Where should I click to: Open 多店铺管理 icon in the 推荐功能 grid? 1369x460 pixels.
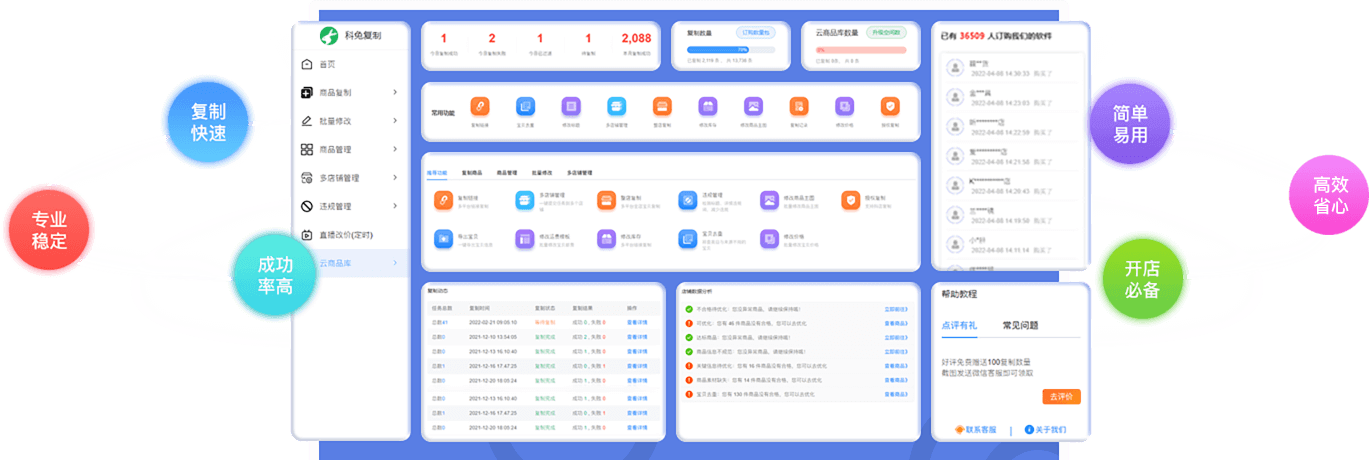point(525,201)
